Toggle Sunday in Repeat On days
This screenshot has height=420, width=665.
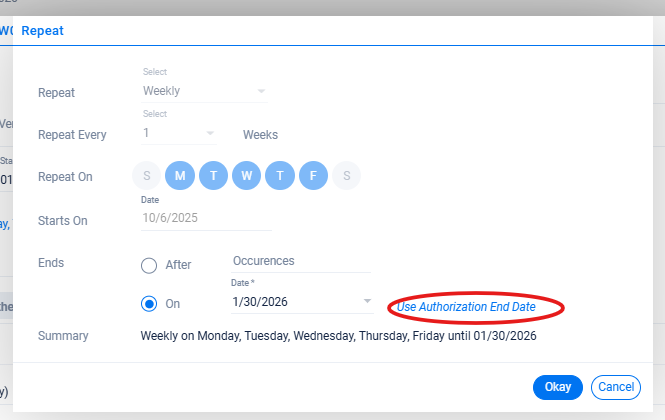[147, 177]
